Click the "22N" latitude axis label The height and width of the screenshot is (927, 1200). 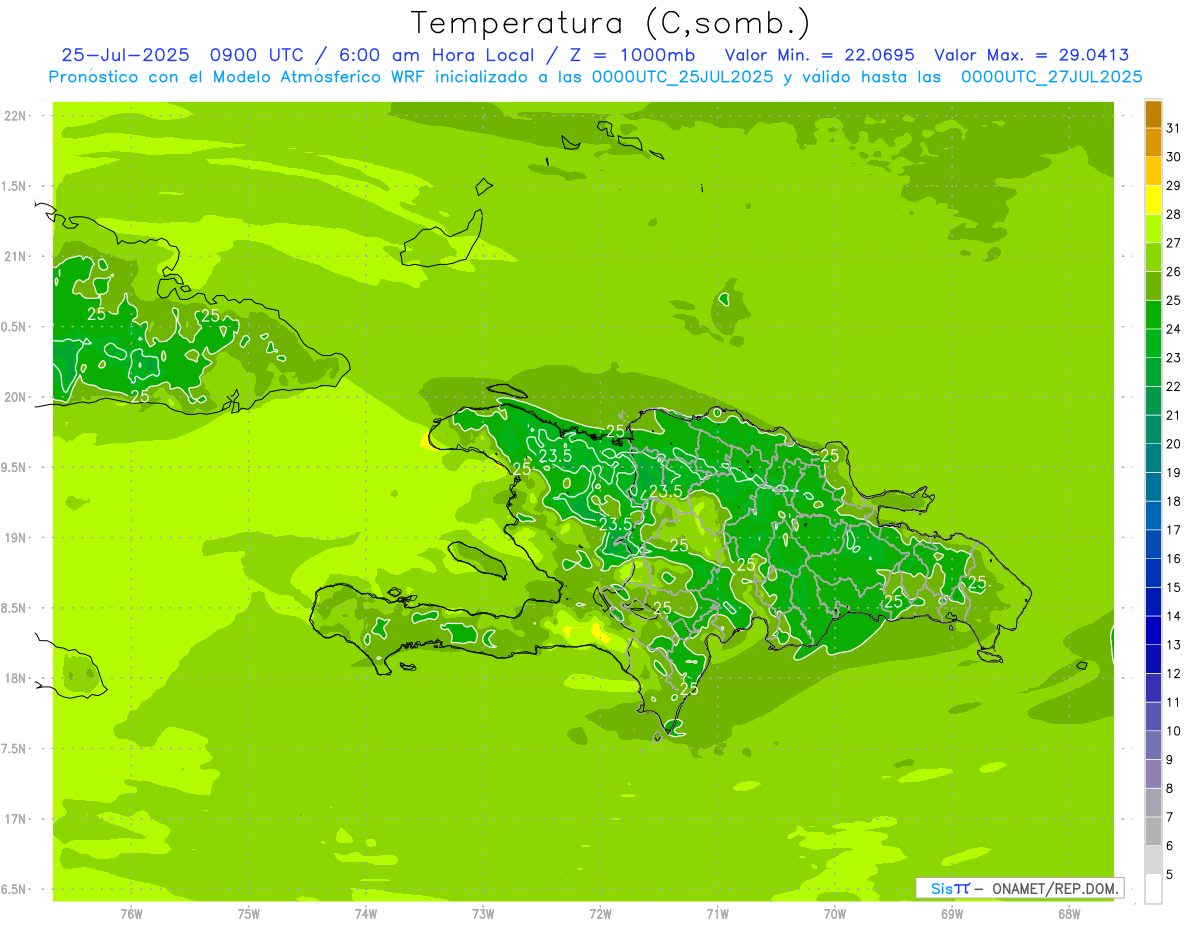14,116
